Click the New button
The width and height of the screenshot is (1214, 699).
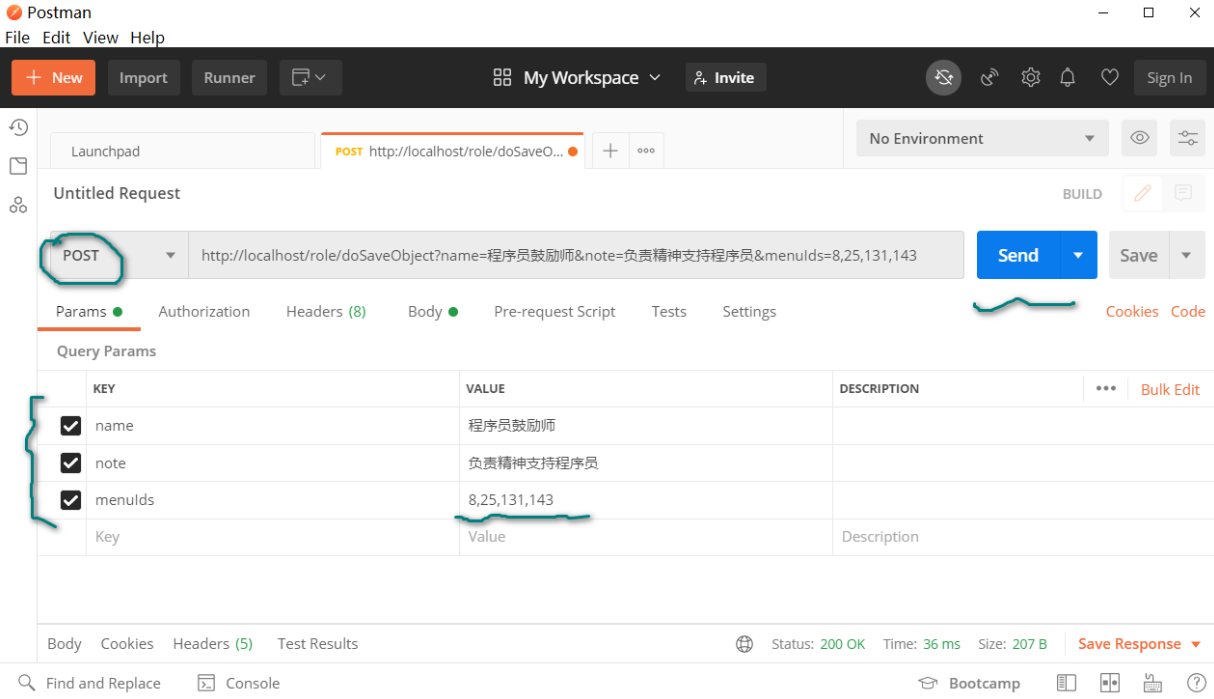click(x=53, y=77)
